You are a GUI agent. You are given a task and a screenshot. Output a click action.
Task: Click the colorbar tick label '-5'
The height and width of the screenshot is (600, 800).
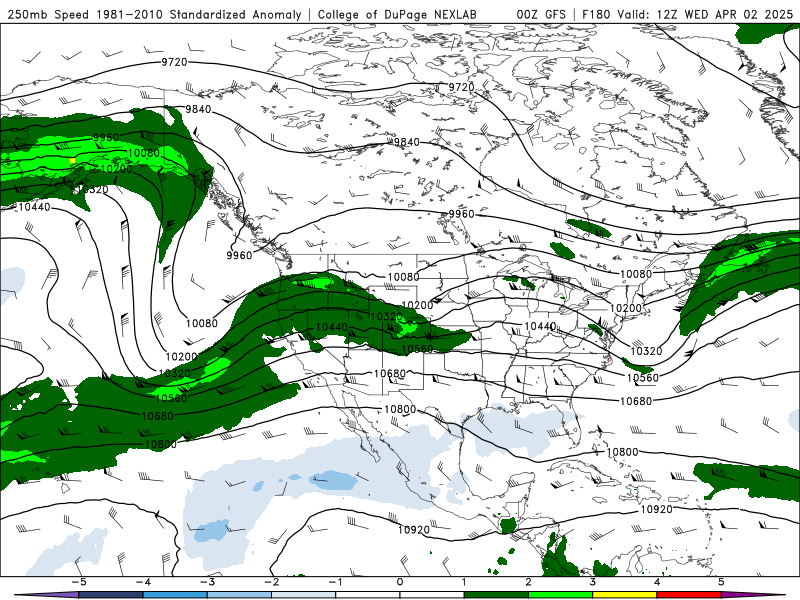pos(78,582)
